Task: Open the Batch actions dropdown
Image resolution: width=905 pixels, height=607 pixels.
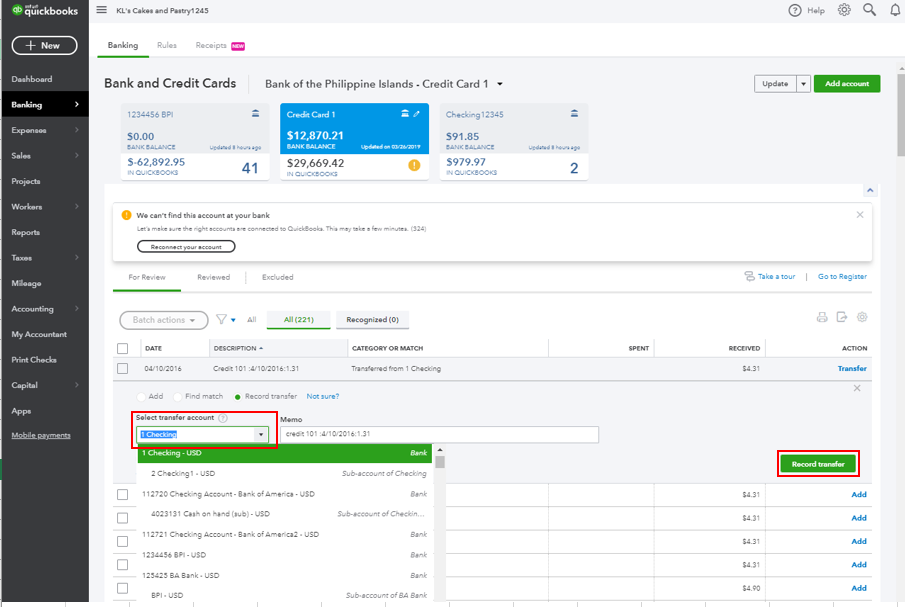Action: [x=164, y=320]
